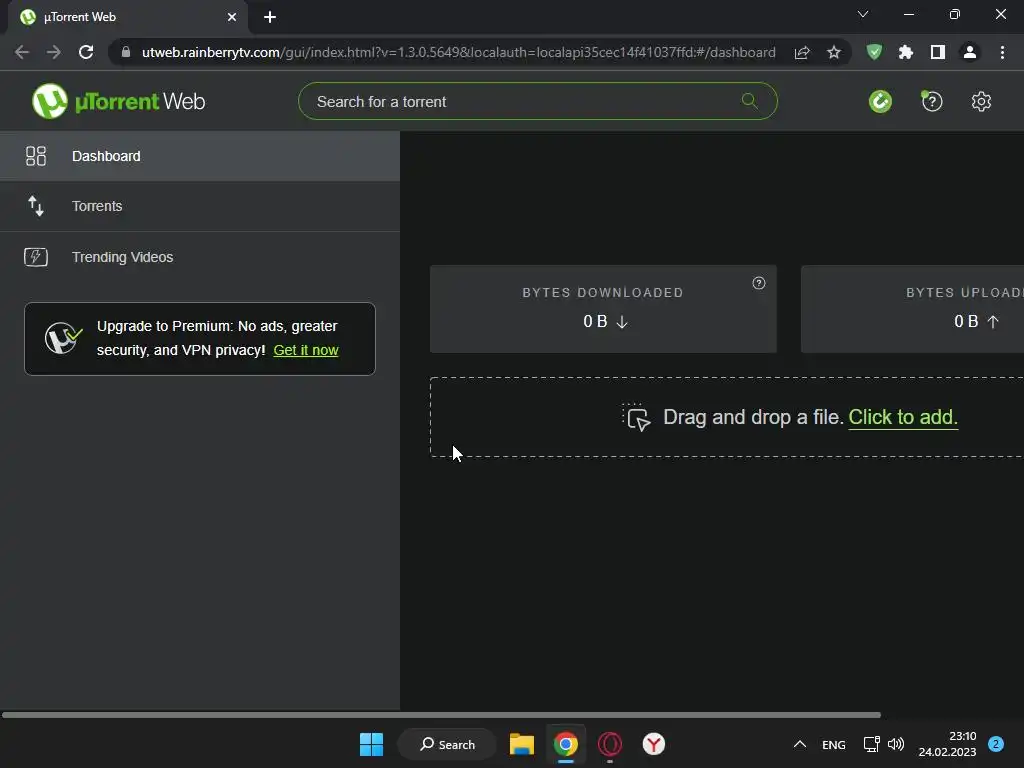Bookmark the page with the star icon
This screenshot has height=768, width=1024.
[x=833, y=52]
